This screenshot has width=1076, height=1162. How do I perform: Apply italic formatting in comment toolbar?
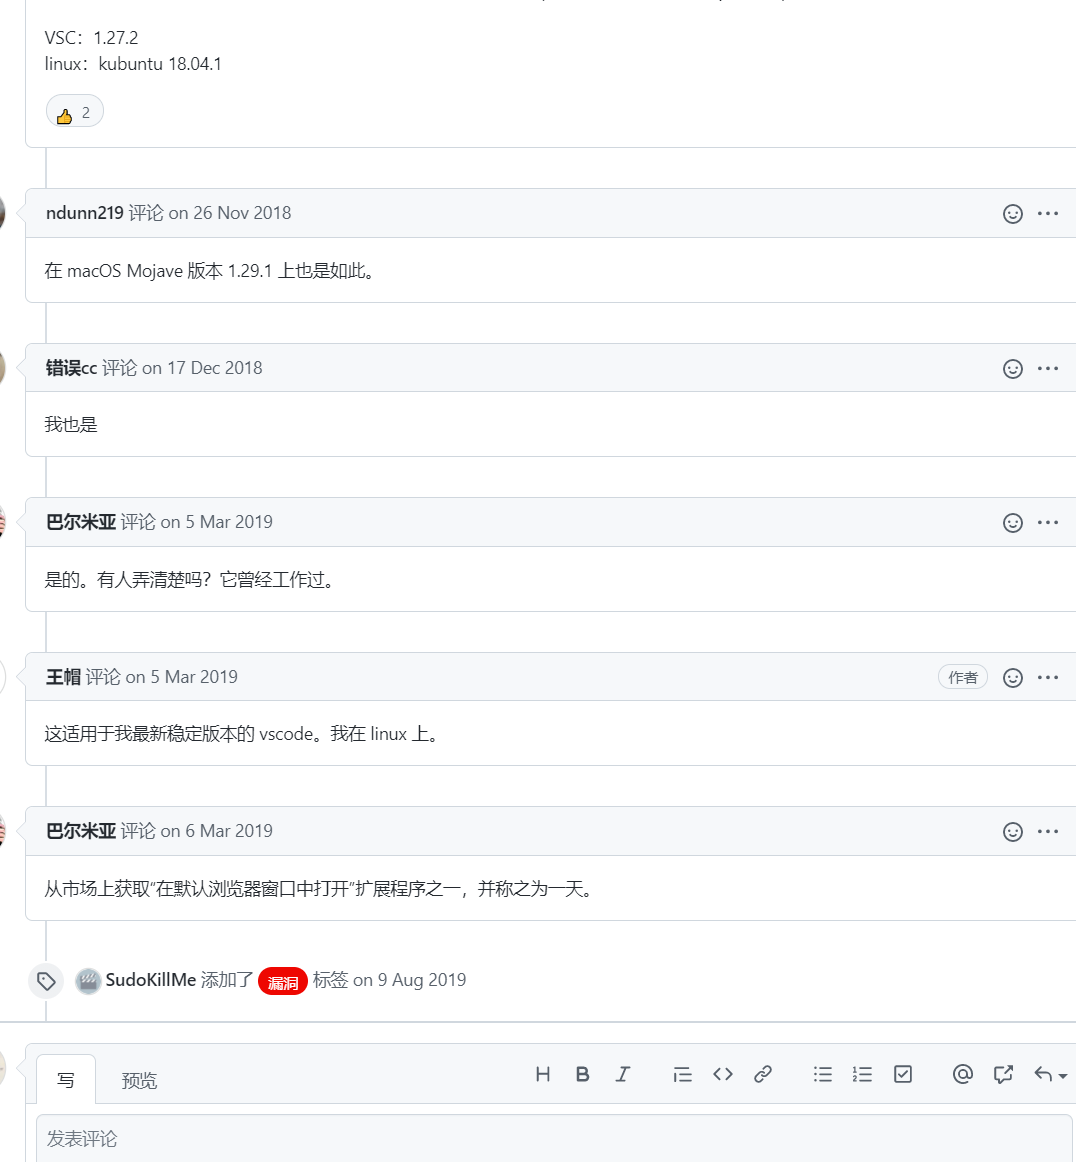(623, 1074)
